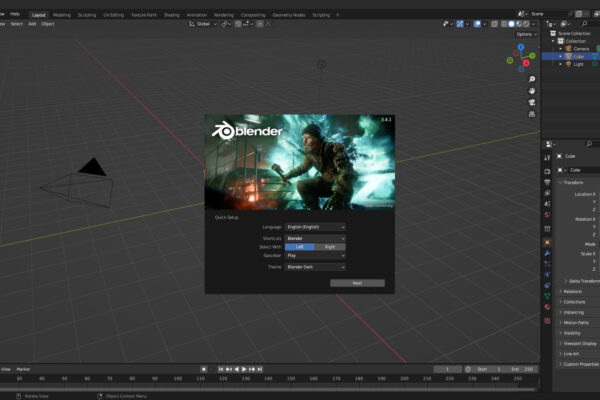Open the Object Constraints tab icon
This screenshot has width=600, height=400.
[x=547, y=285]
